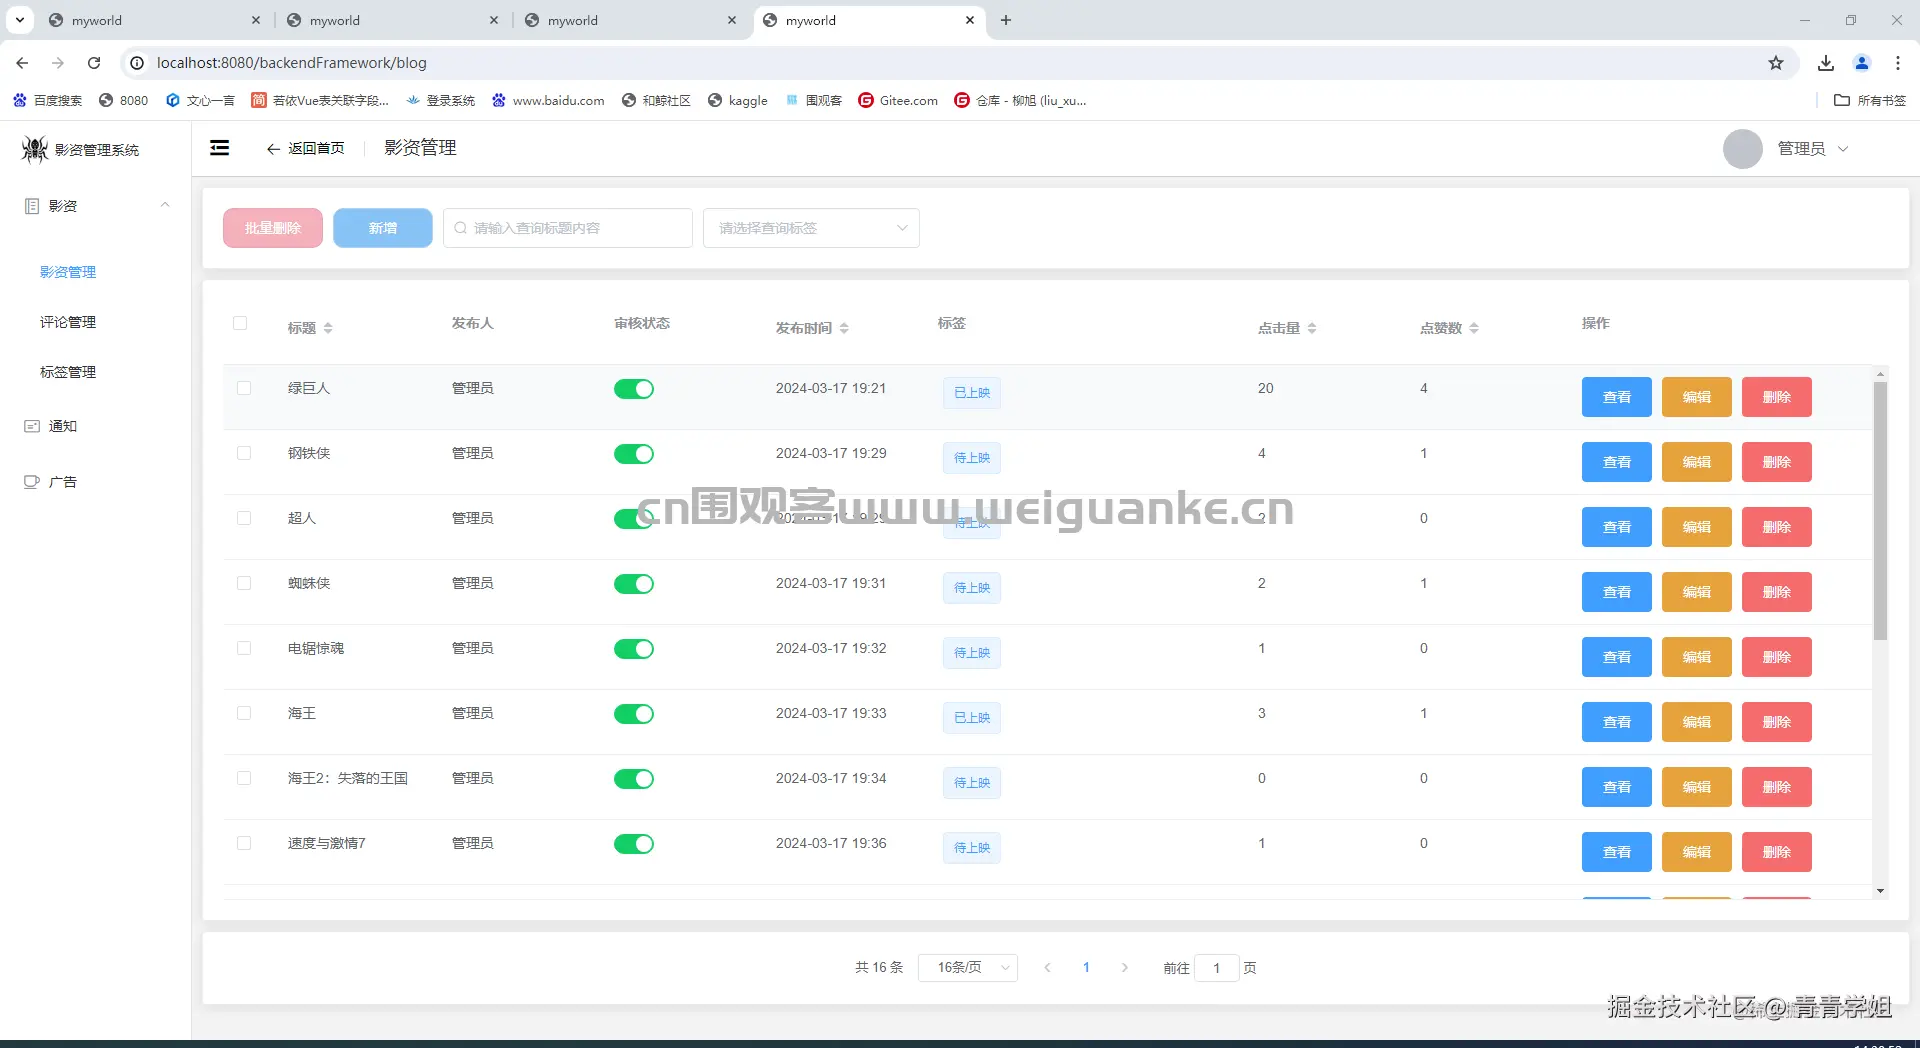This screenshot has height=1048, width=1920.
Task: Click 编辑 for 钢铁侠 row
Action: [1697, 462]
